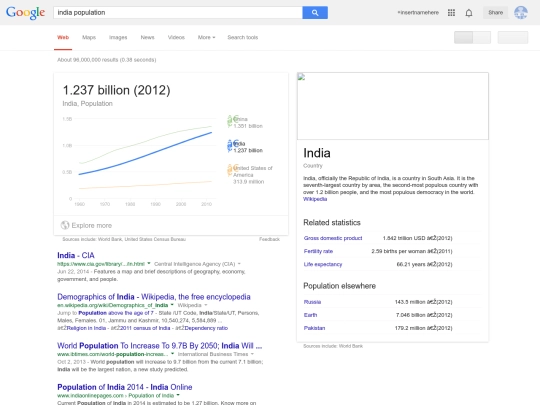Viewport: 540px width, 405px height.
Task: Click the 1.237 billion (2012) heading
Action: (116, 90)
